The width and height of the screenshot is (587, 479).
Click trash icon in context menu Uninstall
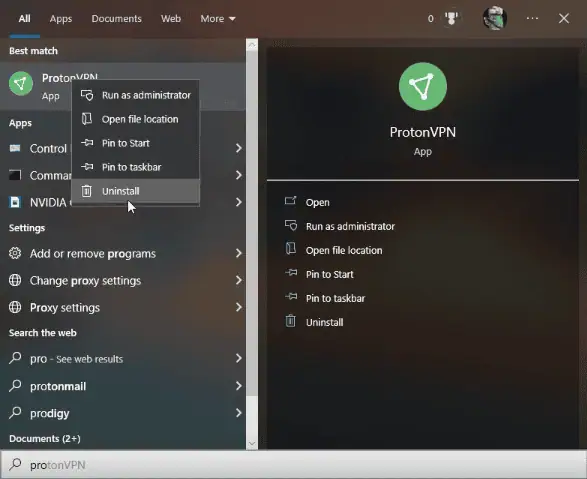(x=86, y=190)
